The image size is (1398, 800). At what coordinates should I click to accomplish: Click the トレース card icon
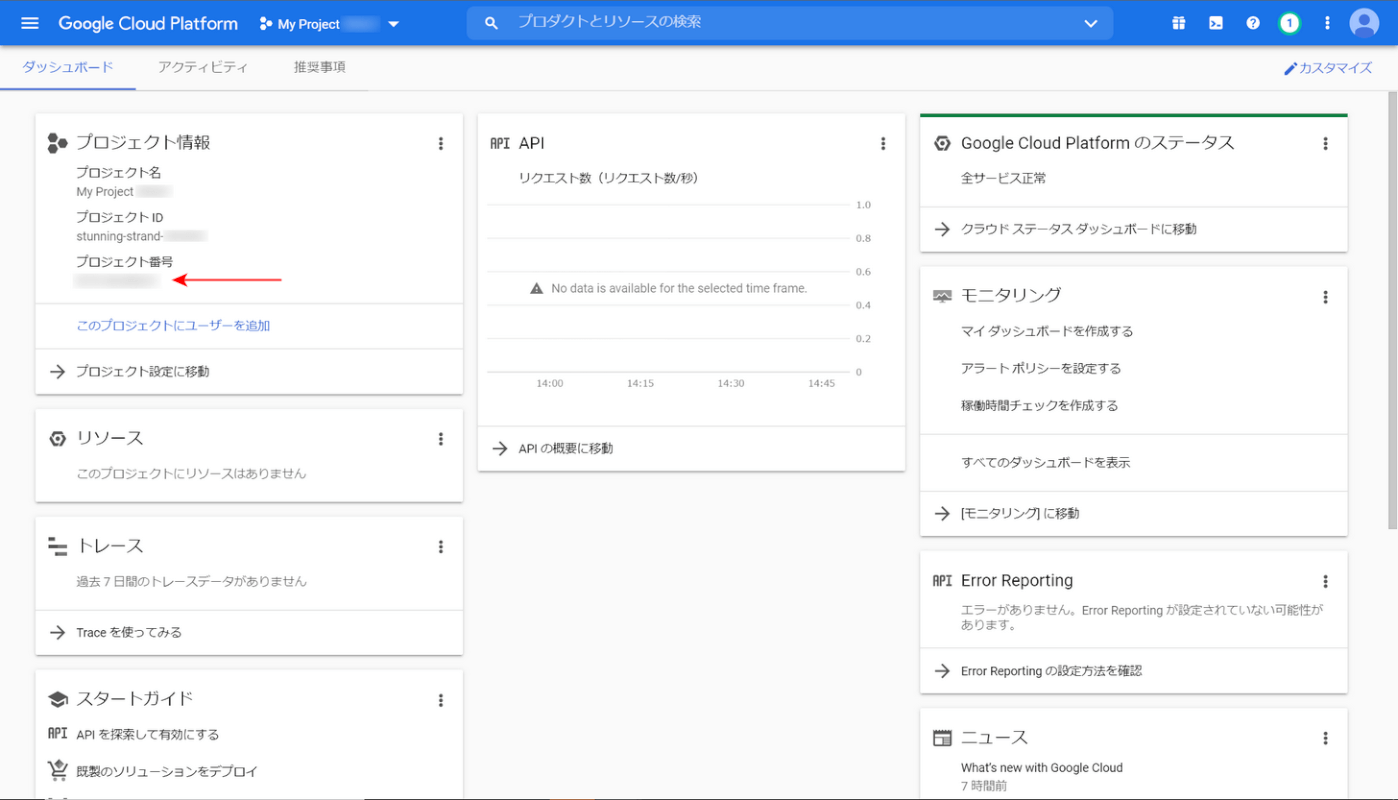click(57, 547)
